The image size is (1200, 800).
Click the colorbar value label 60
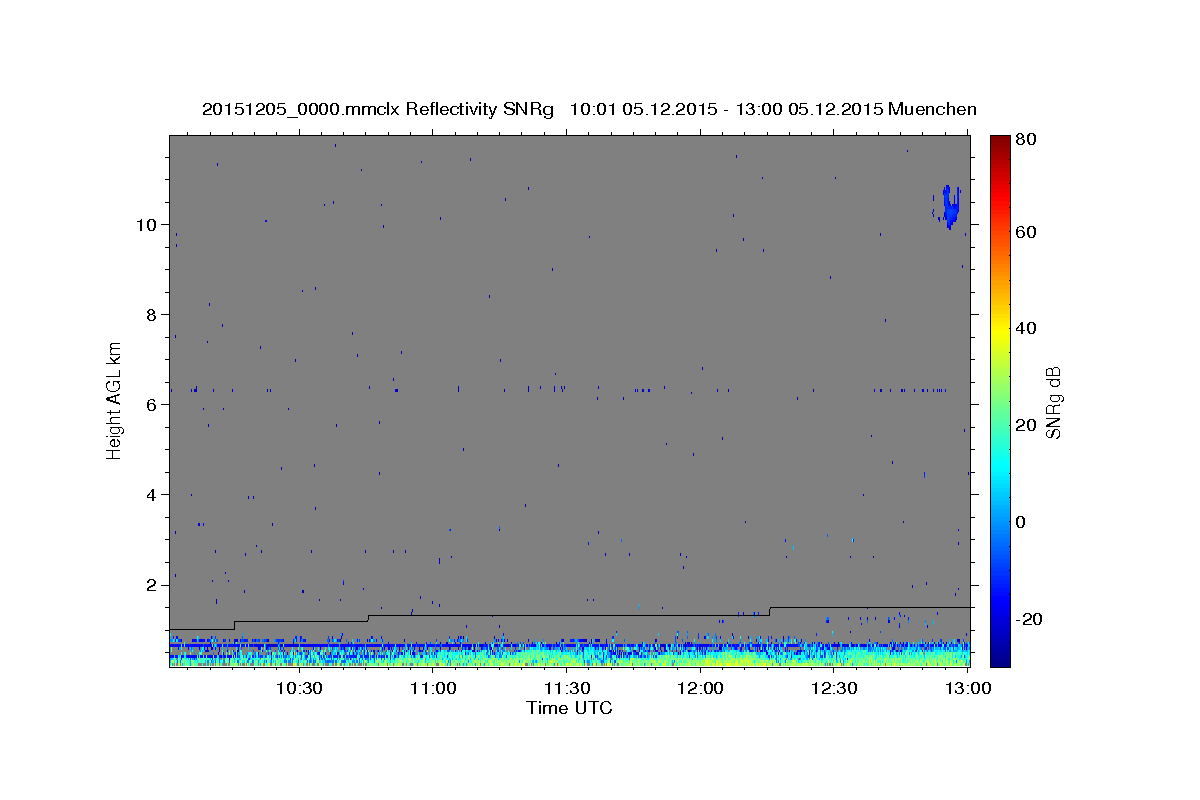[1025, 232]
